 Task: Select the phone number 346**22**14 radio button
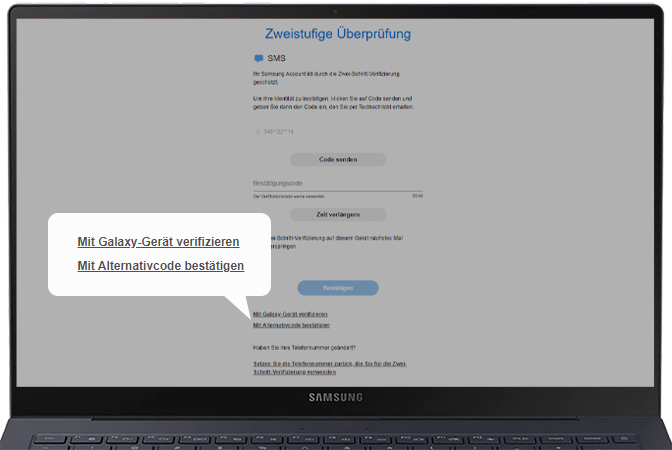[258, 132]
